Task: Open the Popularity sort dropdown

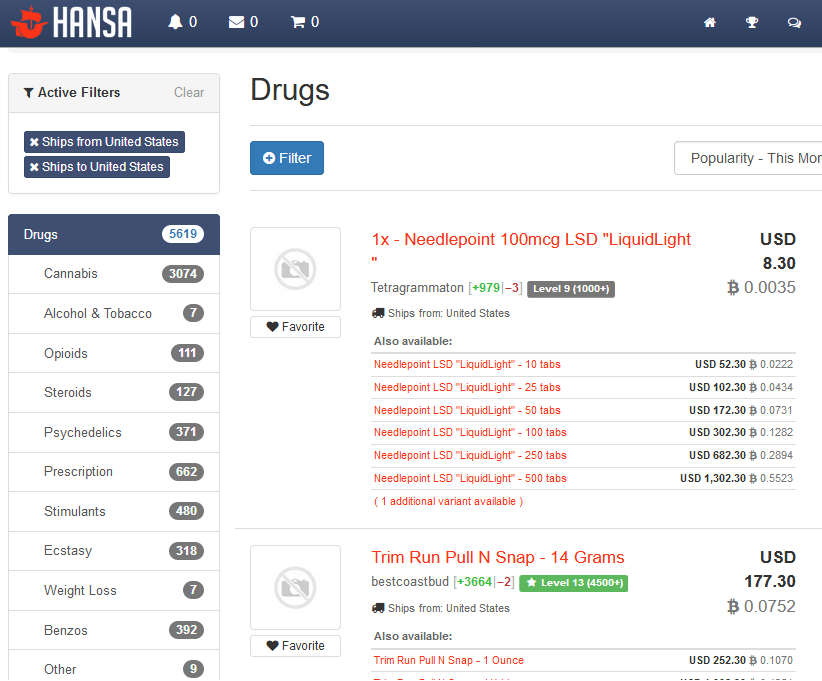Action: click(x=748, y=158)
